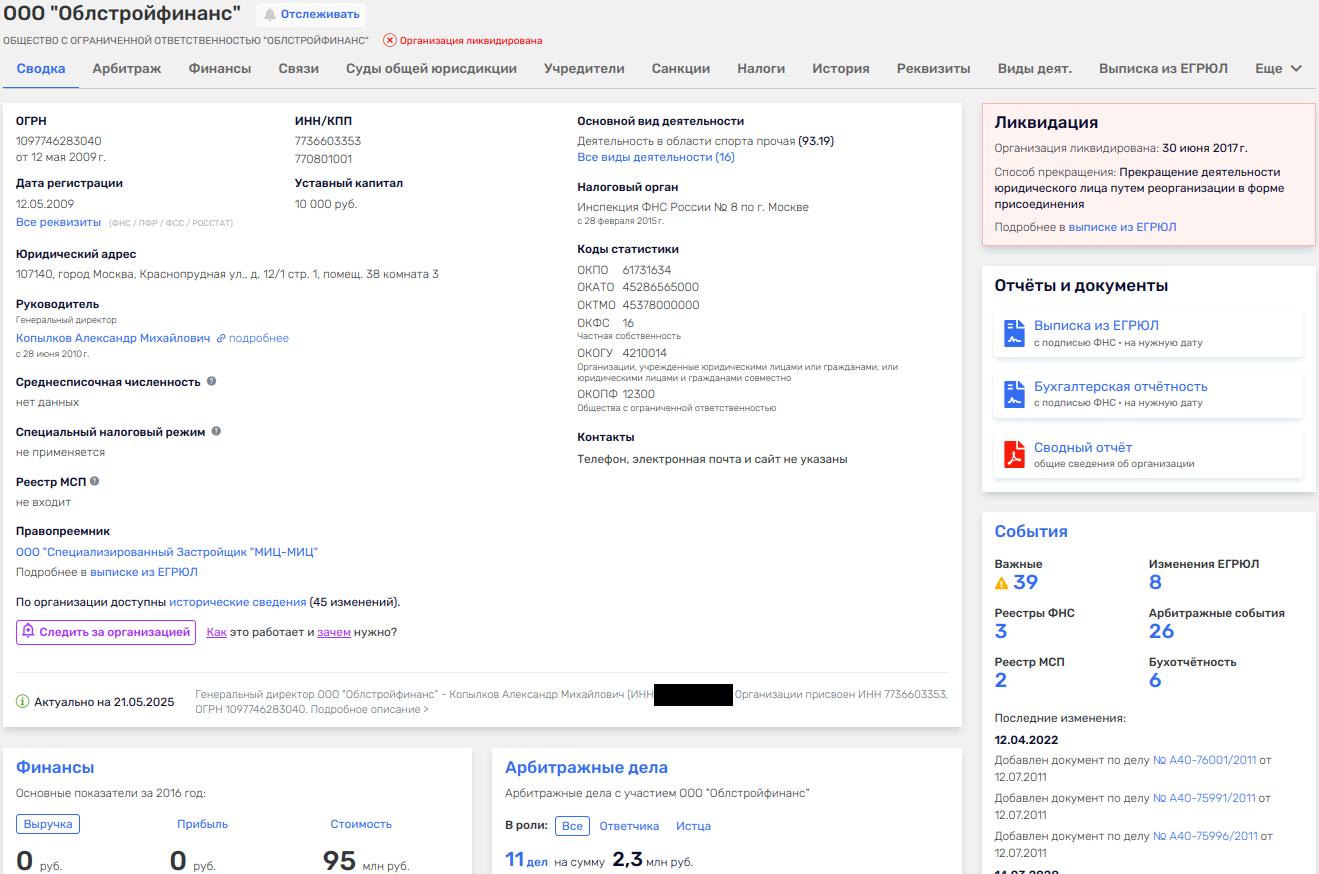The width and height of the screenshot is (1319, 874).
Task: Click Реестры ФНС count 3
Action: point(1001,631)
